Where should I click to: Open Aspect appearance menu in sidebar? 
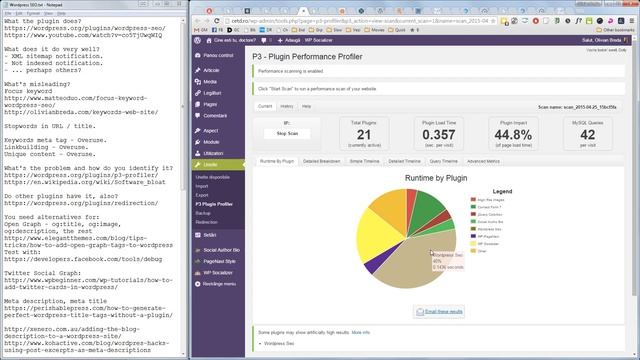[218, 131]
